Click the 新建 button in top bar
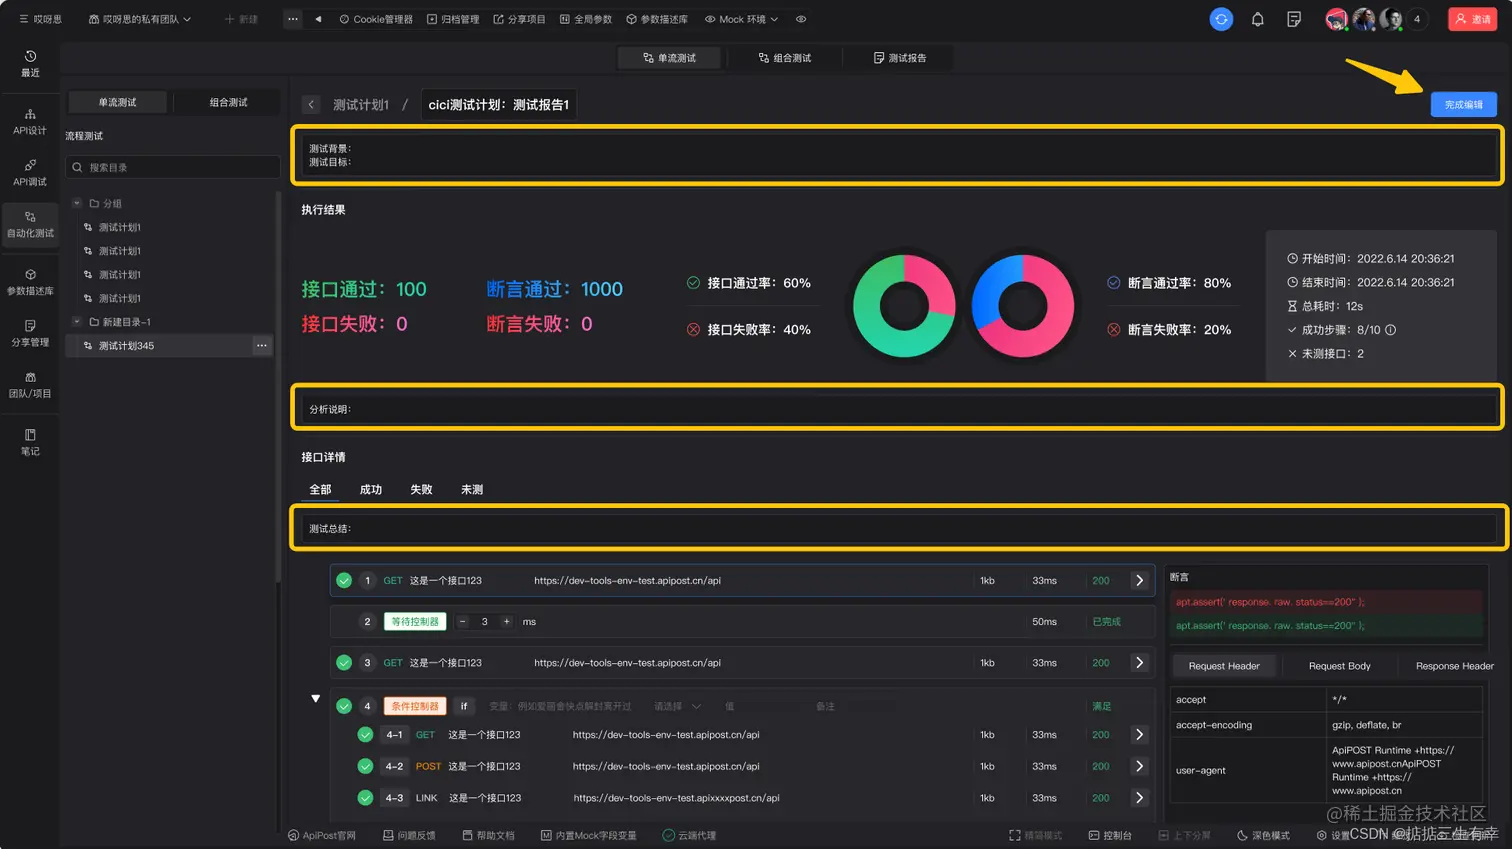Screen dimensions: 1512x849 [241, 19]
